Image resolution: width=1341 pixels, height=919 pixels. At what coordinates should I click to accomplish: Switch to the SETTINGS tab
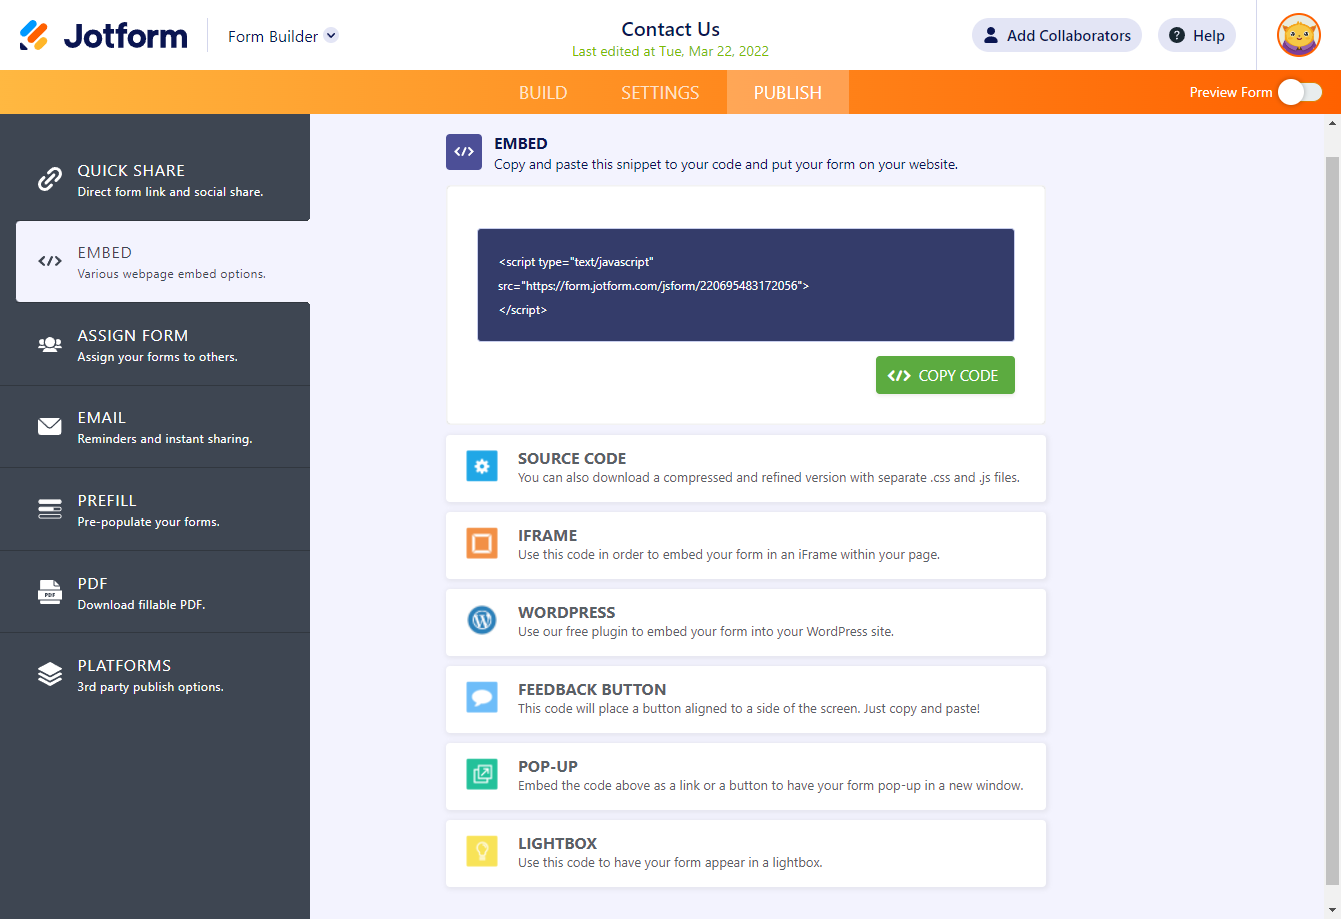coord(660,92)
